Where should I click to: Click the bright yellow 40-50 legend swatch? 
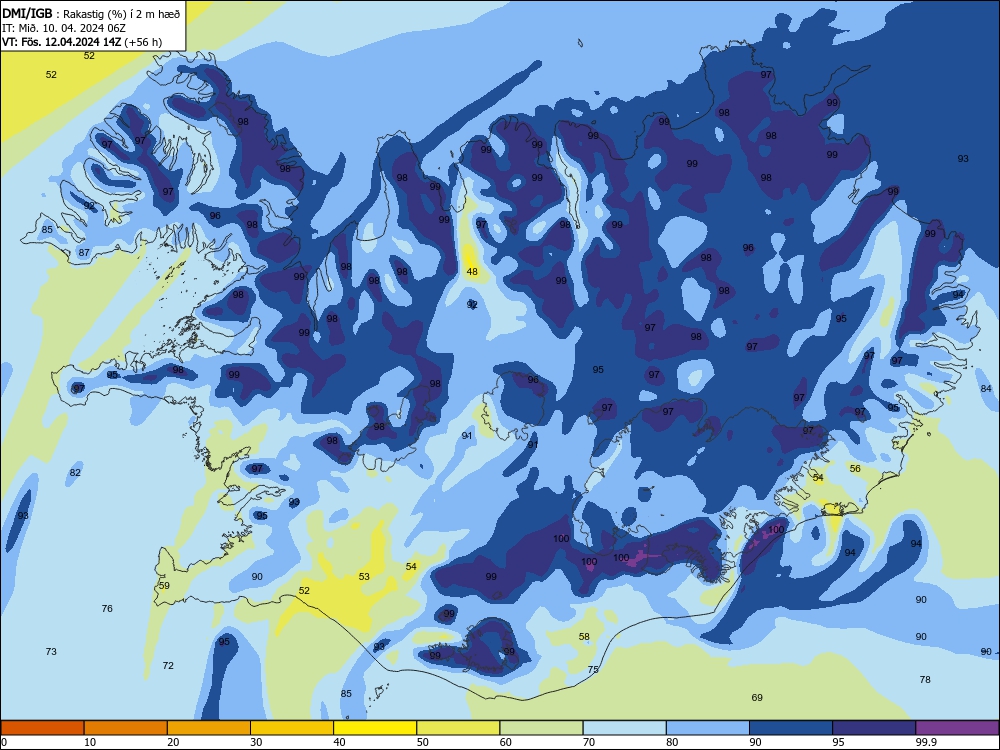(x=375, y=728)
